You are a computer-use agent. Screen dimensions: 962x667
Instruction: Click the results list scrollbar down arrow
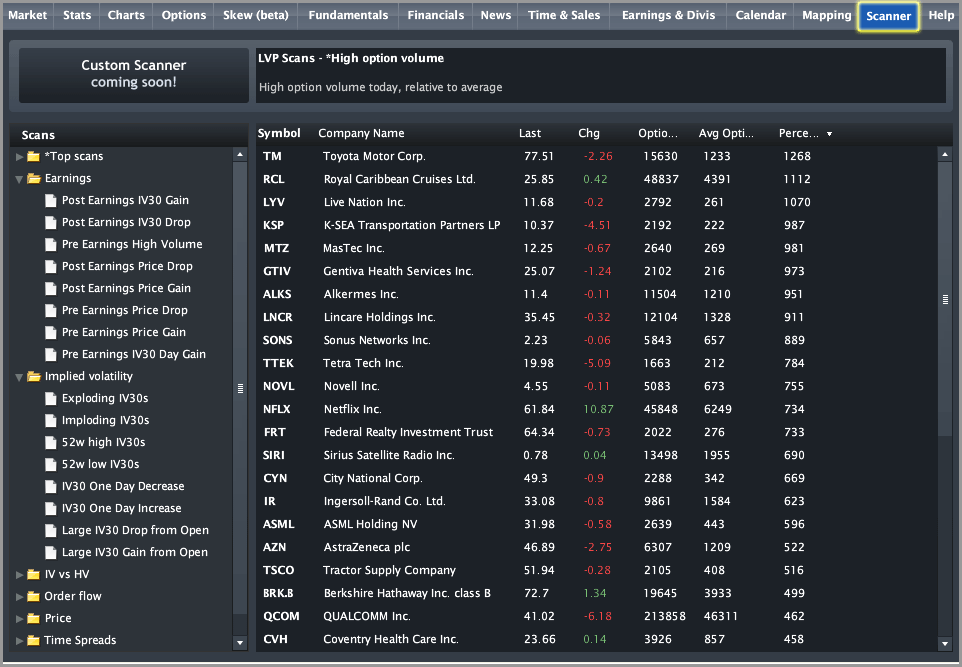(945, 643)
